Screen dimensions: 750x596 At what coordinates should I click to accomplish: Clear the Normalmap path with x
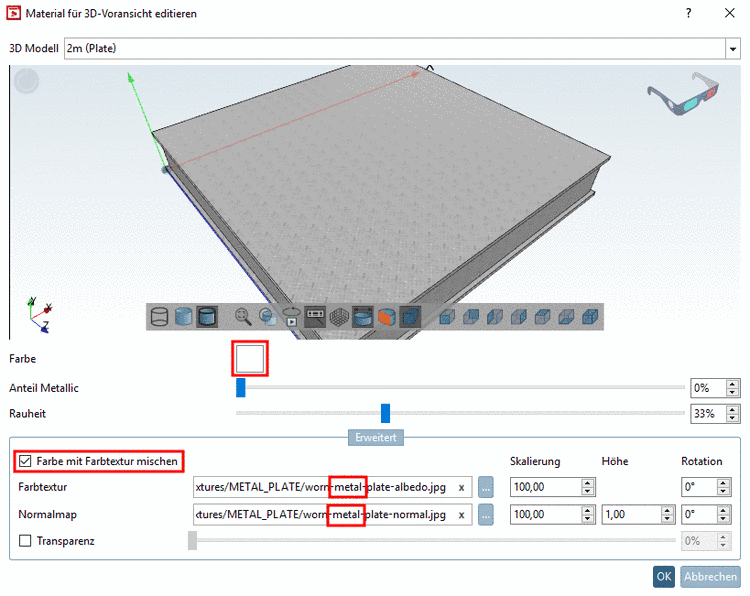tap(461, 515)
